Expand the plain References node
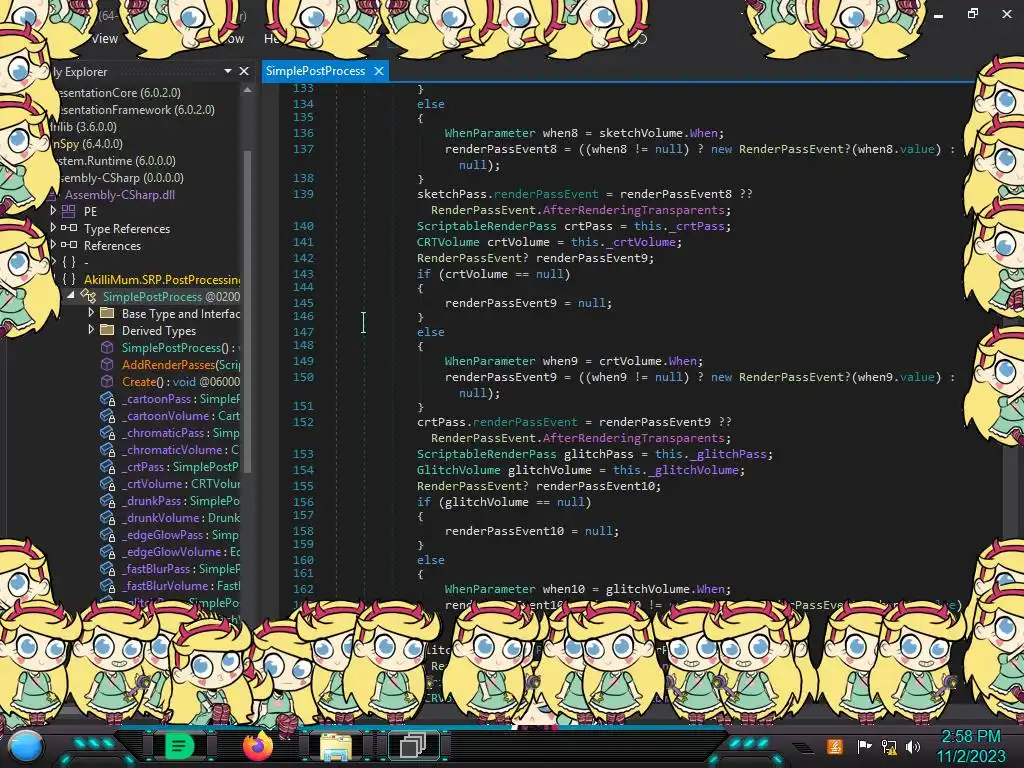The height and width of the screenshot is (768, 1024). [54, 244]
